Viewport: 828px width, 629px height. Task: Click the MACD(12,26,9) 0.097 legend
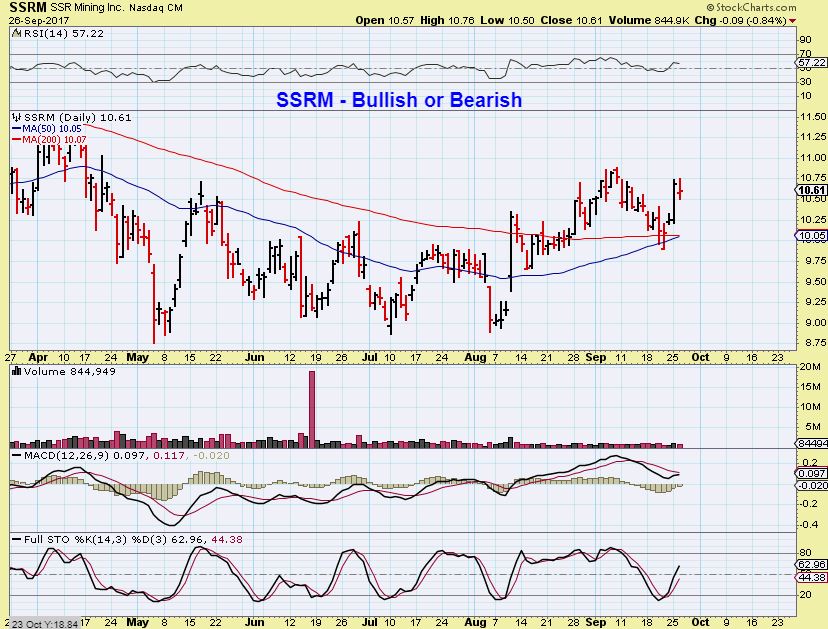coord(80,455)
